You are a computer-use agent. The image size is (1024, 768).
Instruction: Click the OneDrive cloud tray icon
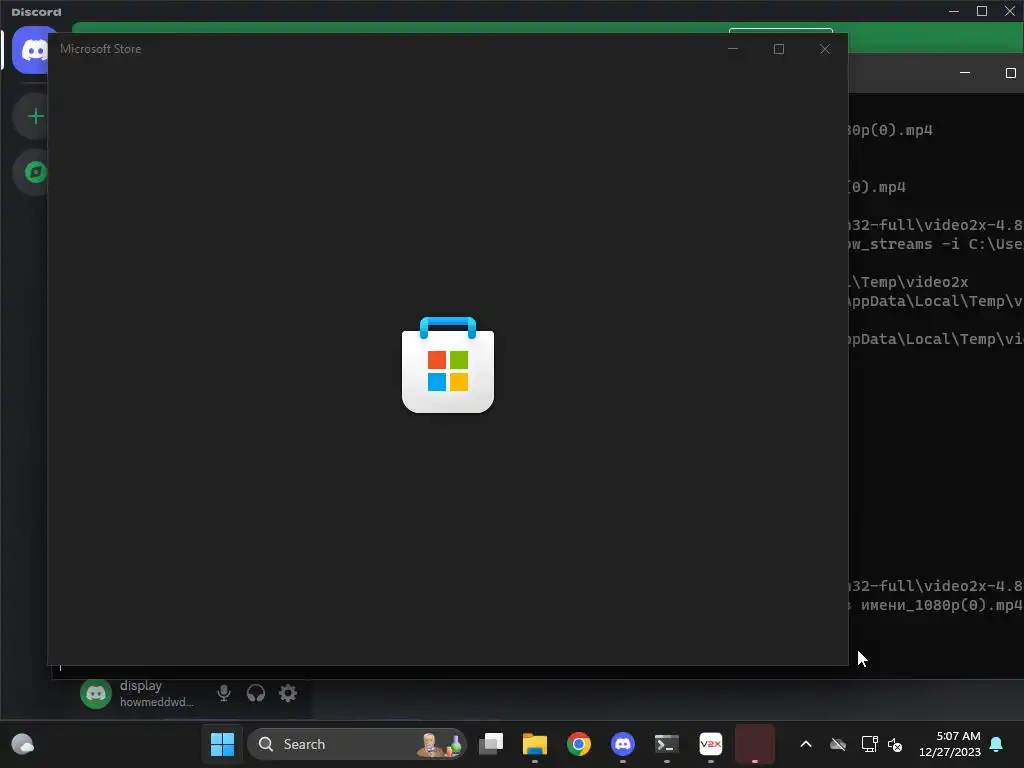(838, 744)
